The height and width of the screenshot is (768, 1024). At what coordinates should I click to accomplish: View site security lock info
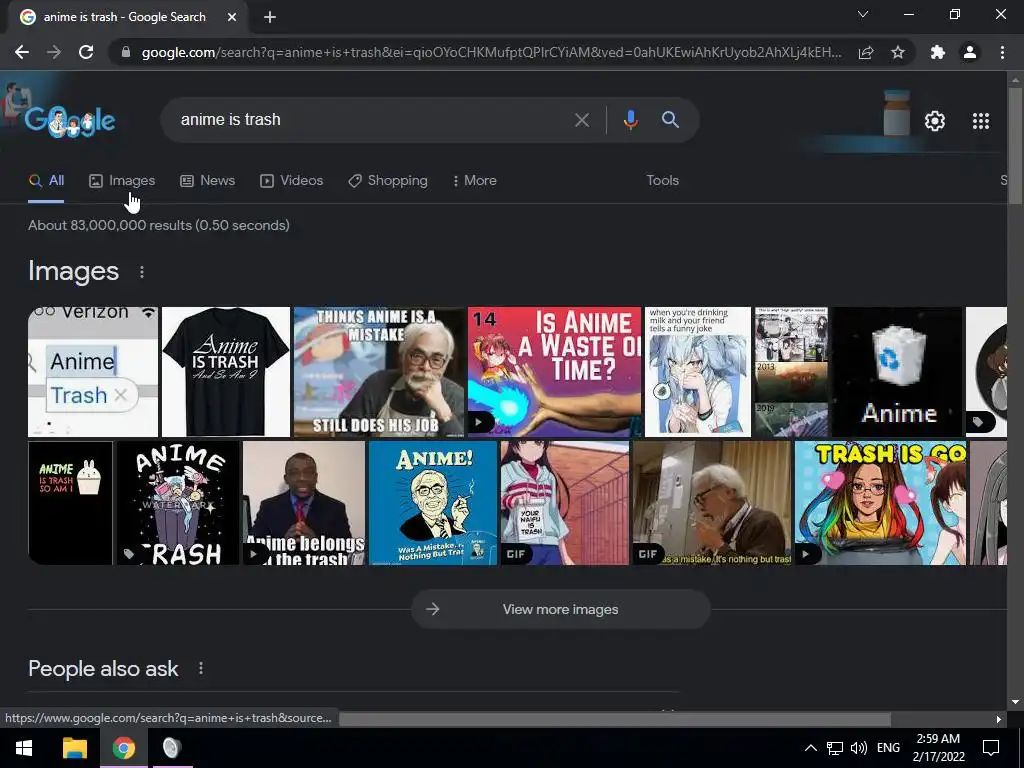126,52
